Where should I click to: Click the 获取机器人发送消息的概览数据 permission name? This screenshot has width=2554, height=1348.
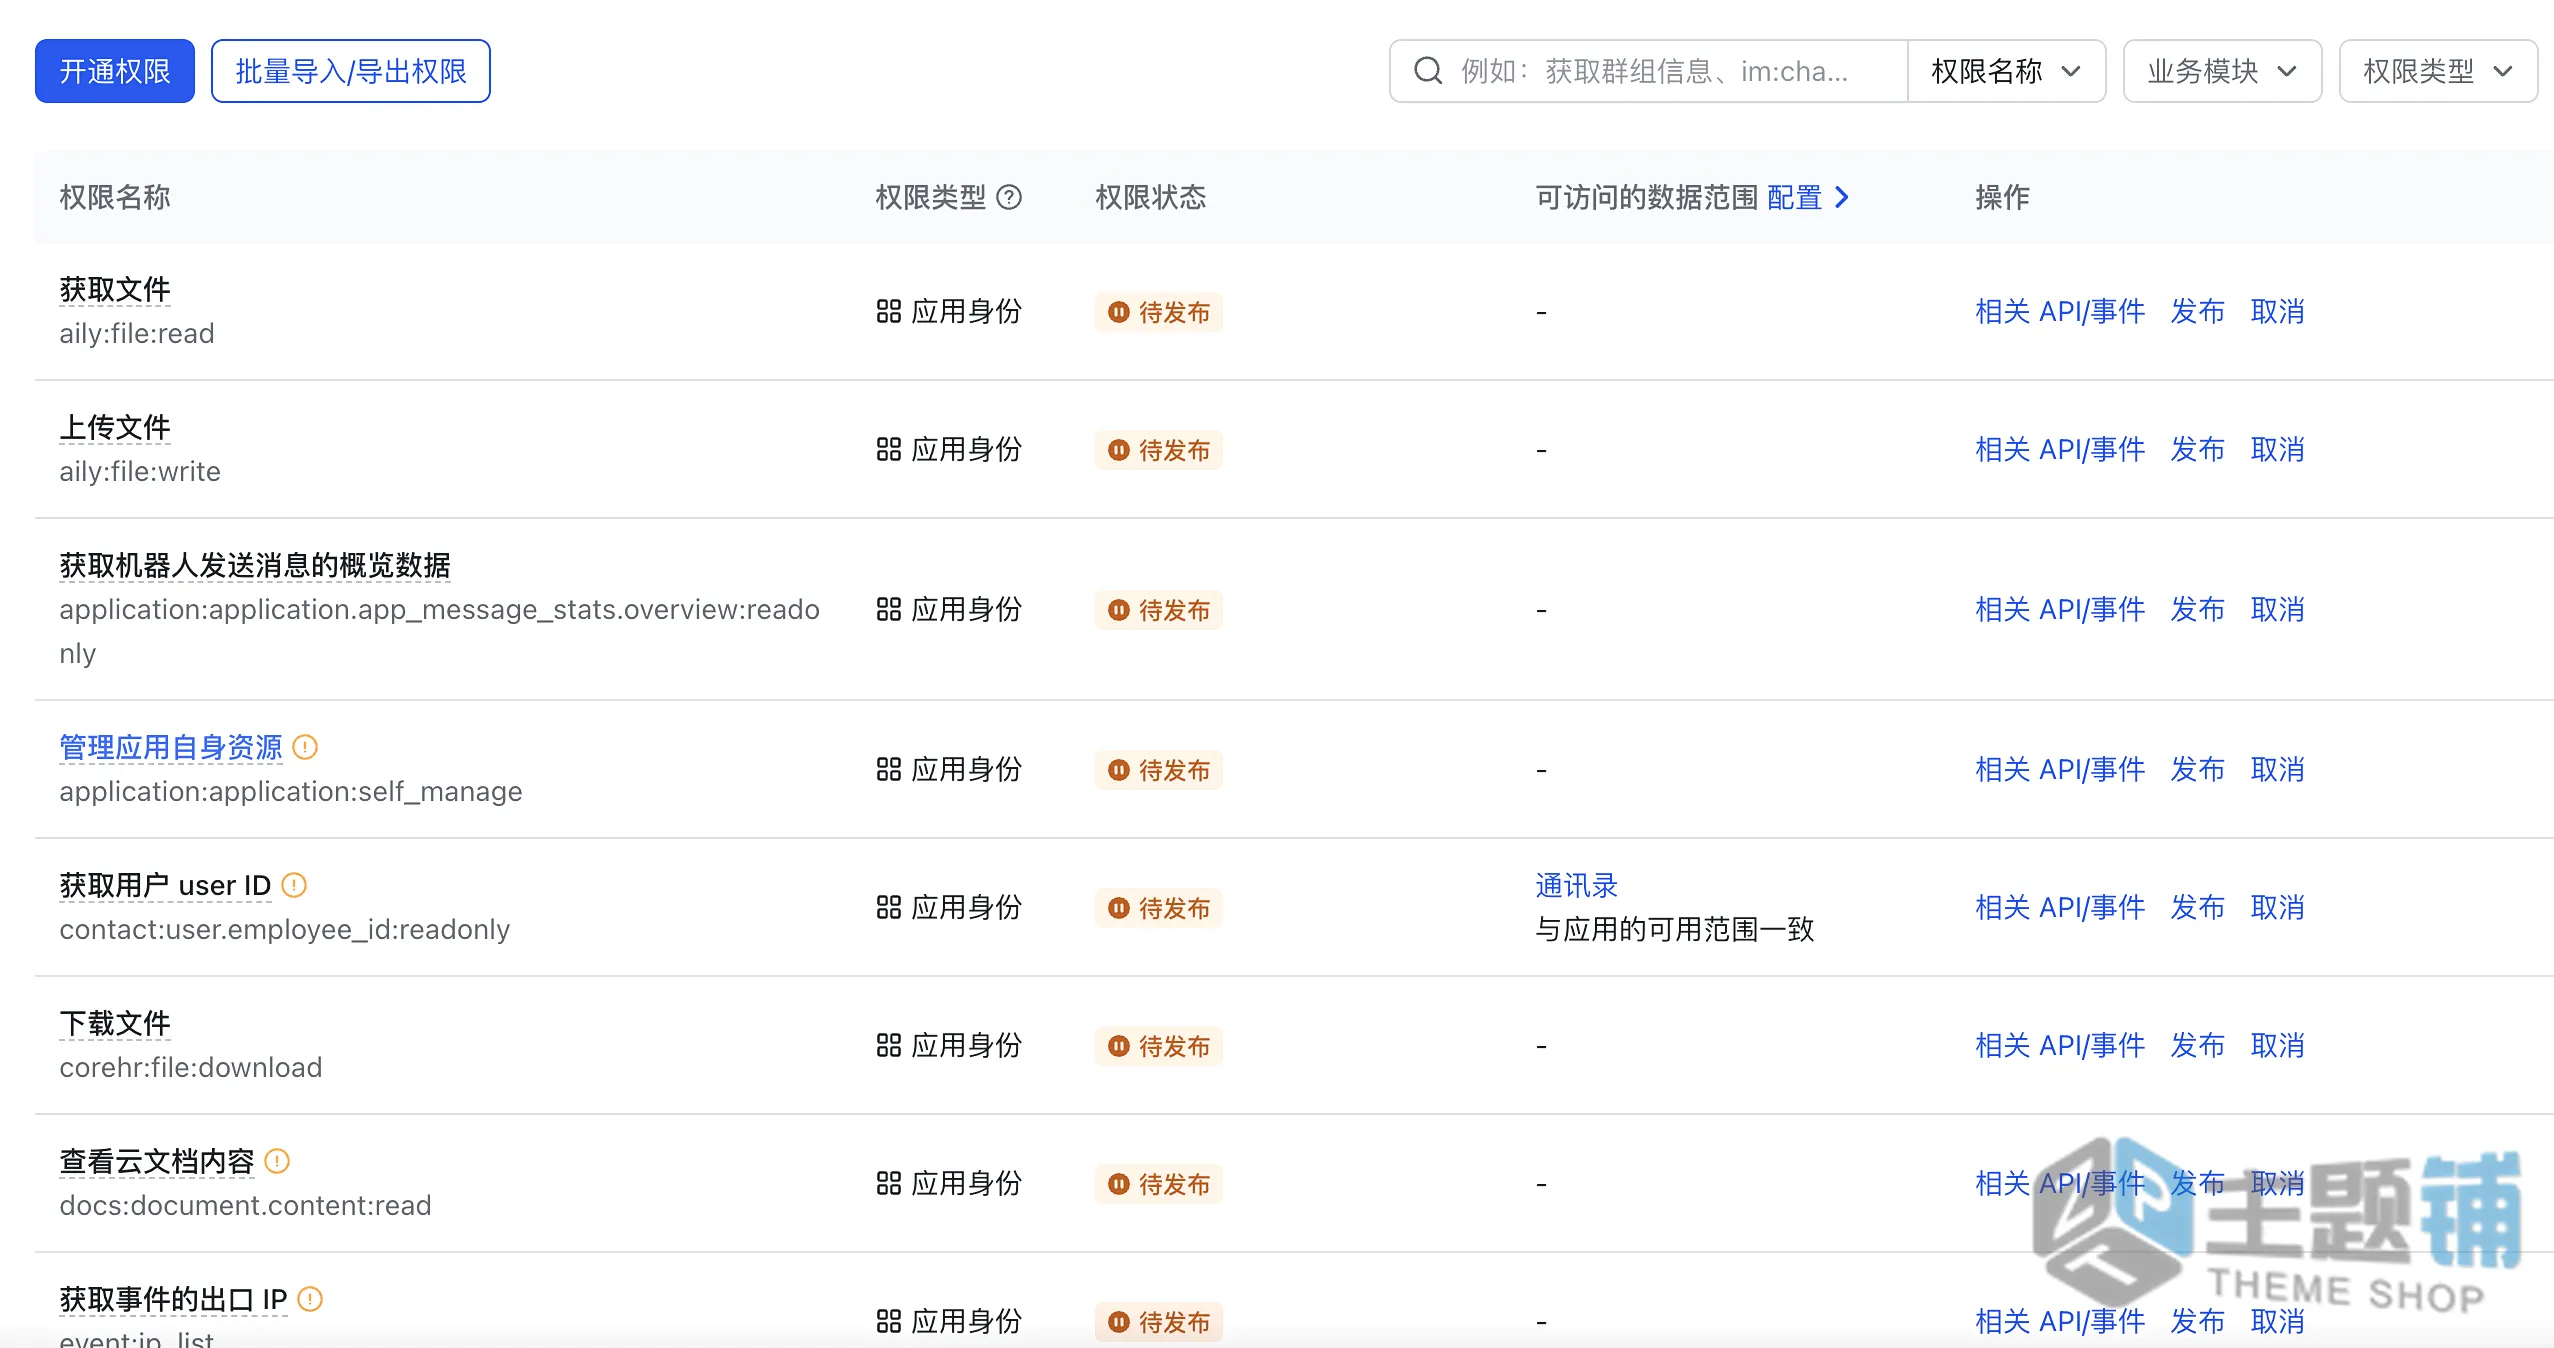coord(255,565)
